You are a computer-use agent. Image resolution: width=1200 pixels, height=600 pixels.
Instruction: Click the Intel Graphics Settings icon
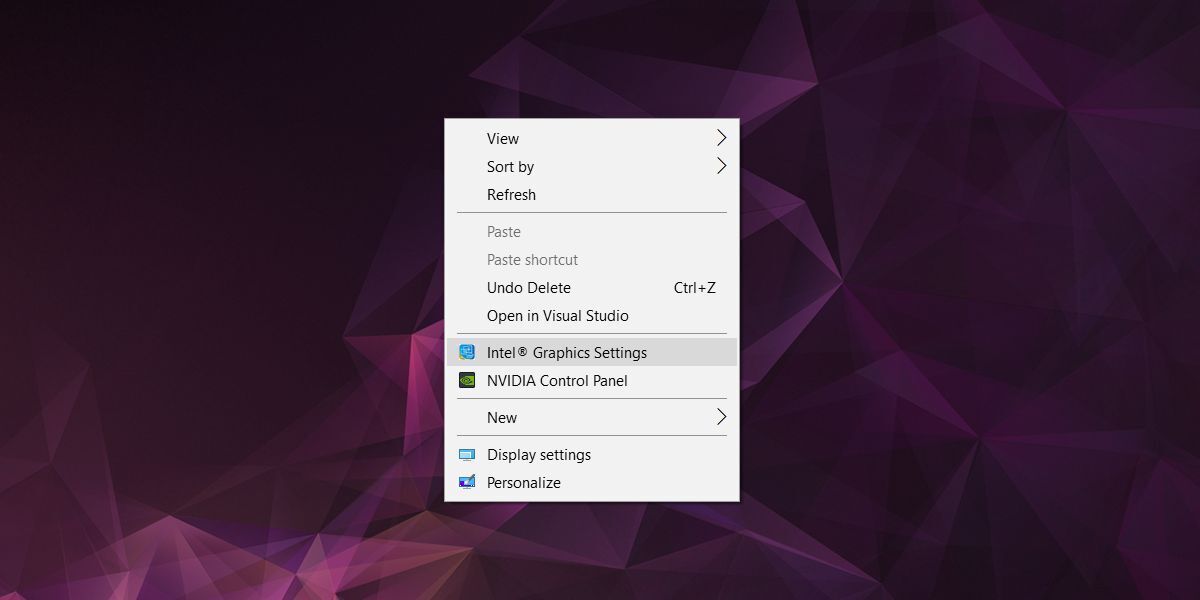tap(469, 352)
